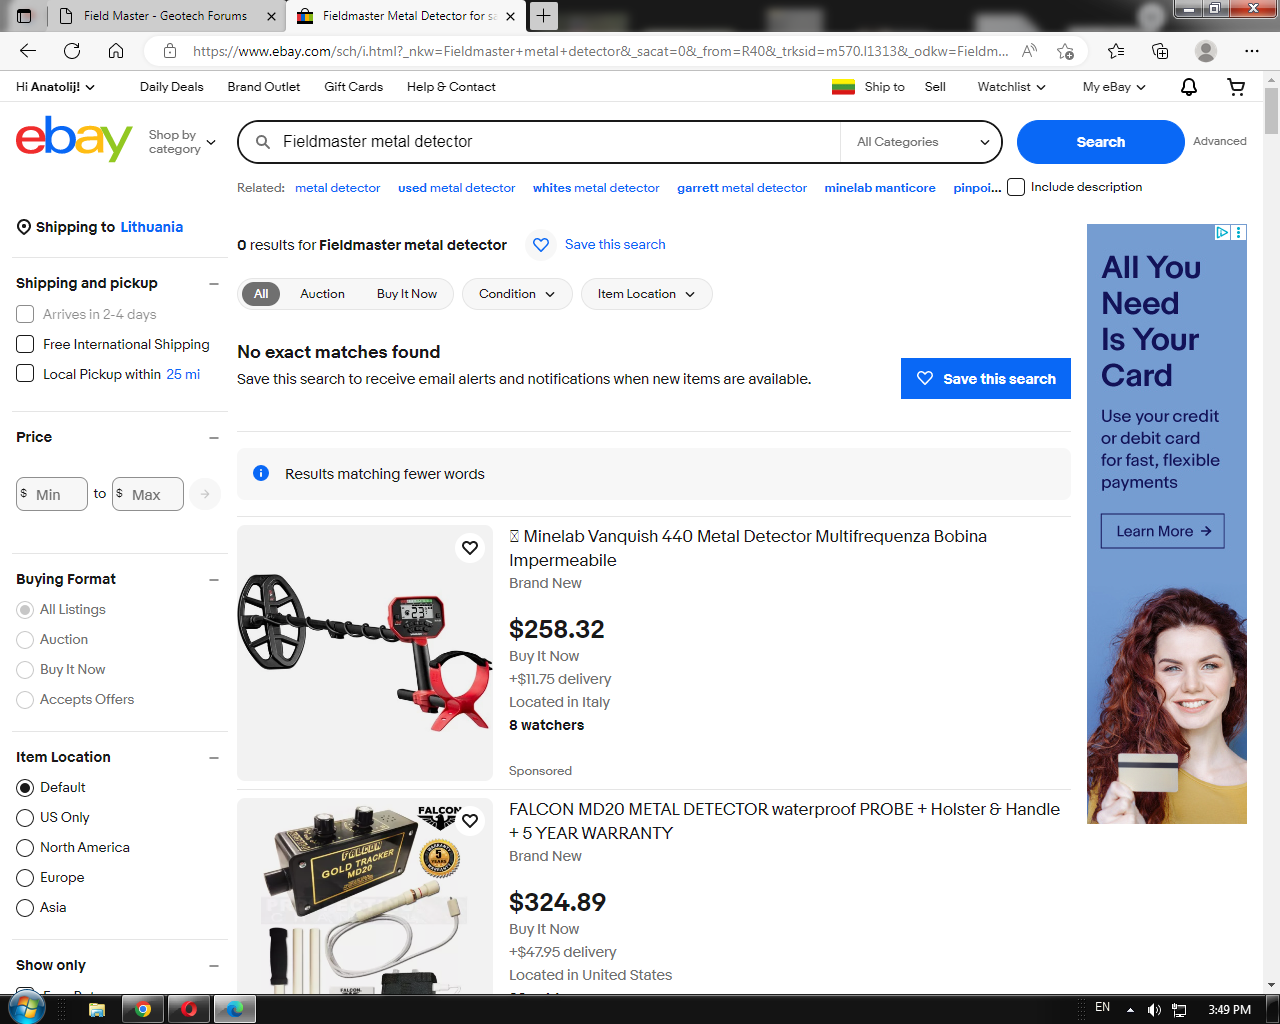This screenshot has width=1280, height=1024.
Task: Collapse the Price filter section
Action: click(x=214, y=438)
